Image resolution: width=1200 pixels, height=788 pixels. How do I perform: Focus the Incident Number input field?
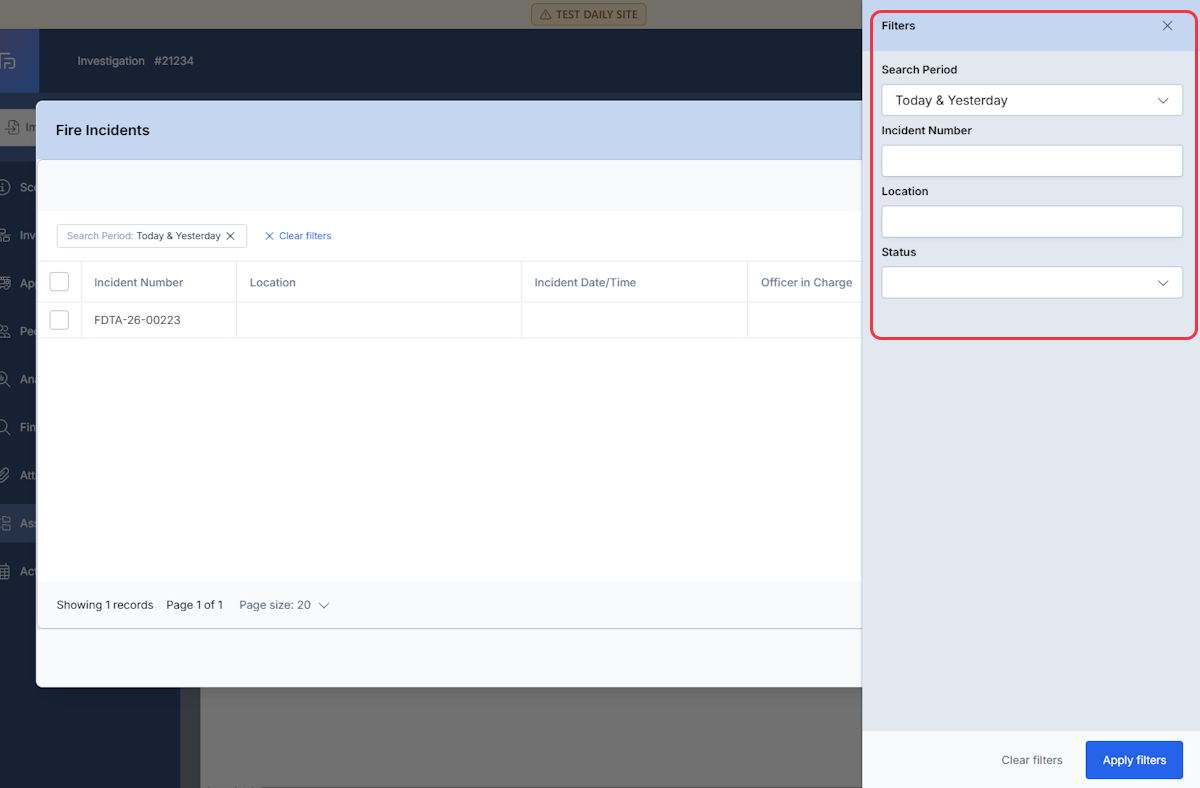[1032, 161]
